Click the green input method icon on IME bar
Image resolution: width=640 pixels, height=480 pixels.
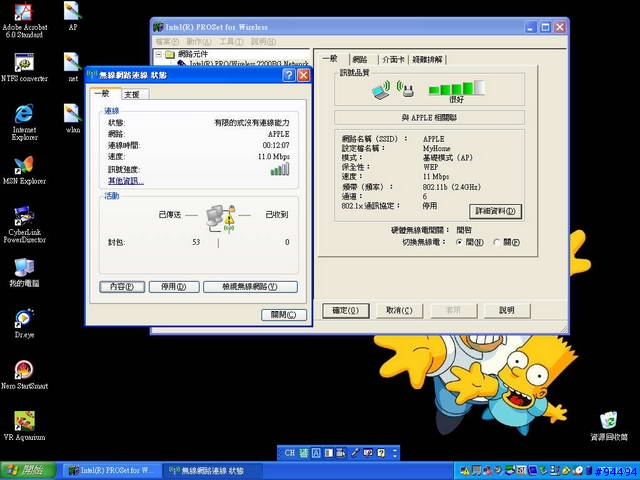(304, 453)
